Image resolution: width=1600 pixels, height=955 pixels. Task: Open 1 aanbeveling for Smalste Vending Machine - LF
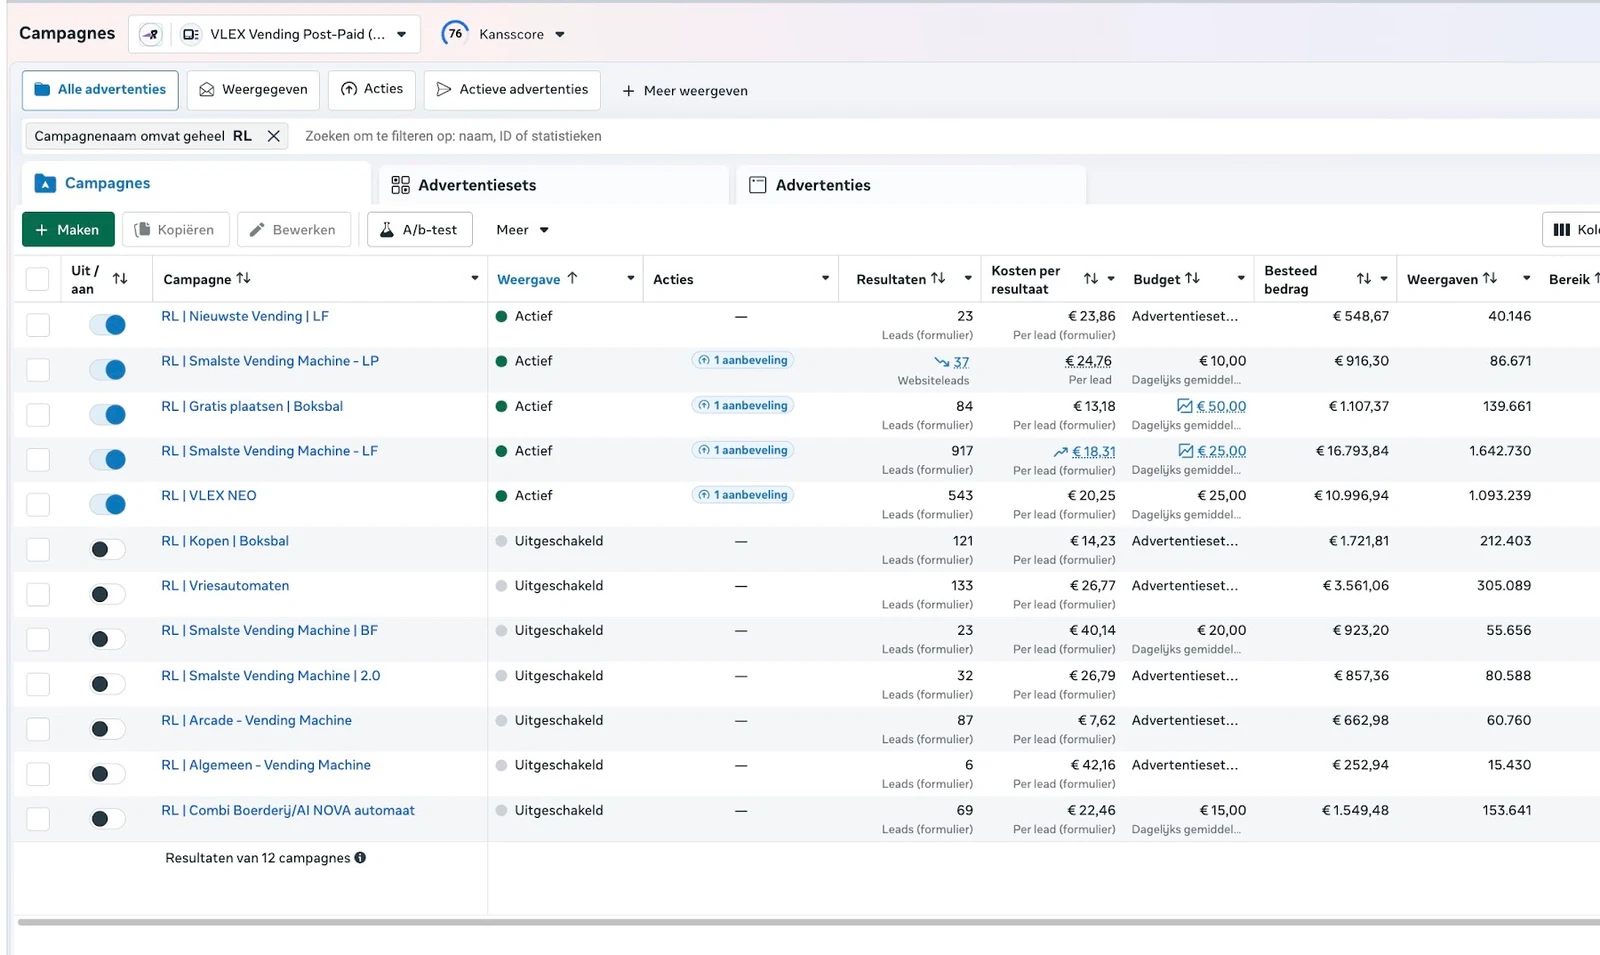click(x=743, y=450)
